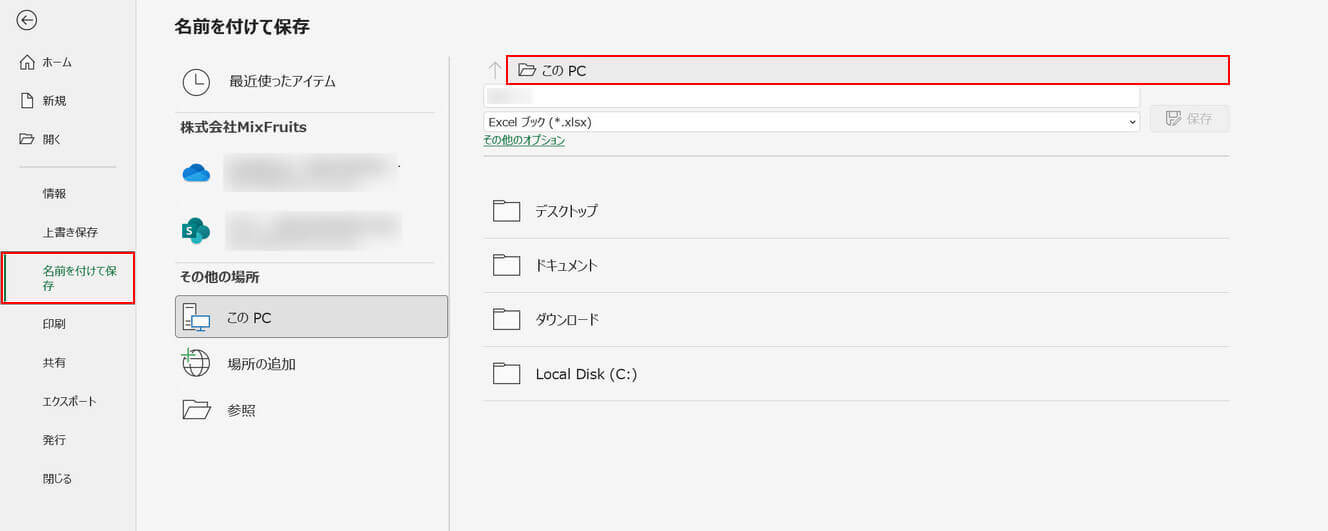Open the デスクトップ folder
The height and width of the screenshot is (531, 1328).
[566, 211]
